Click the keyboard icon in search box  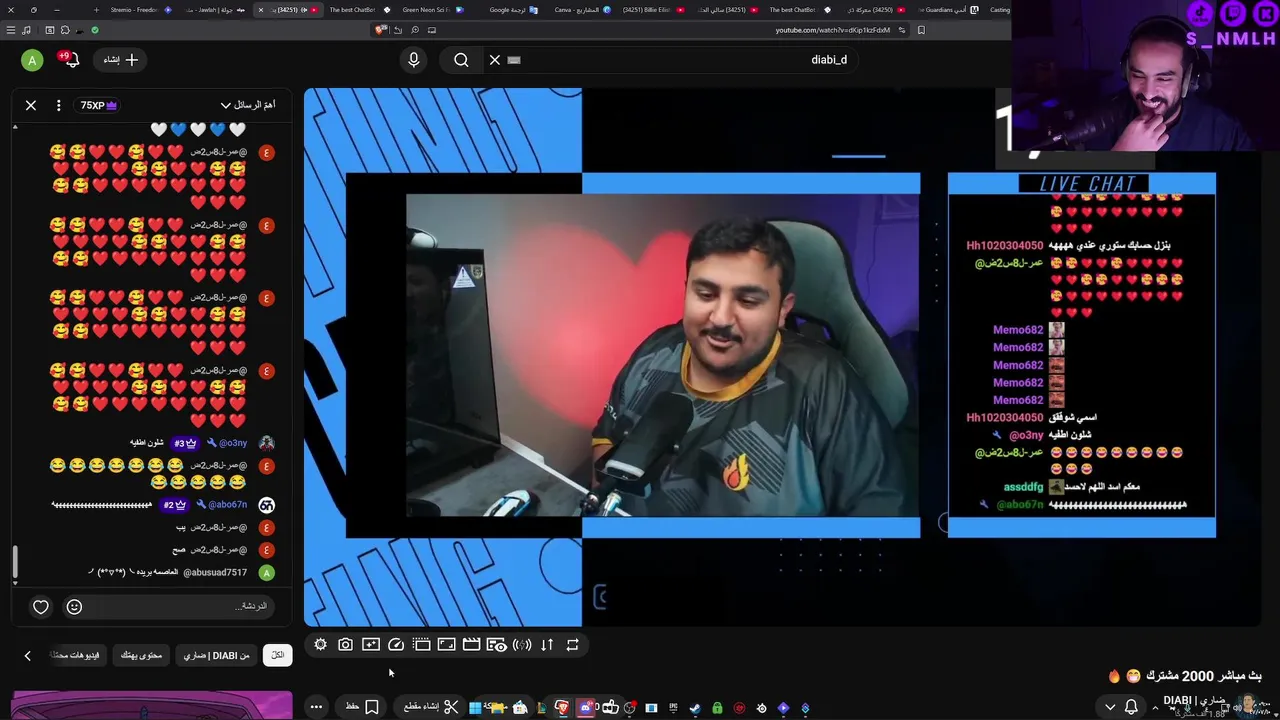click(514, 60)
